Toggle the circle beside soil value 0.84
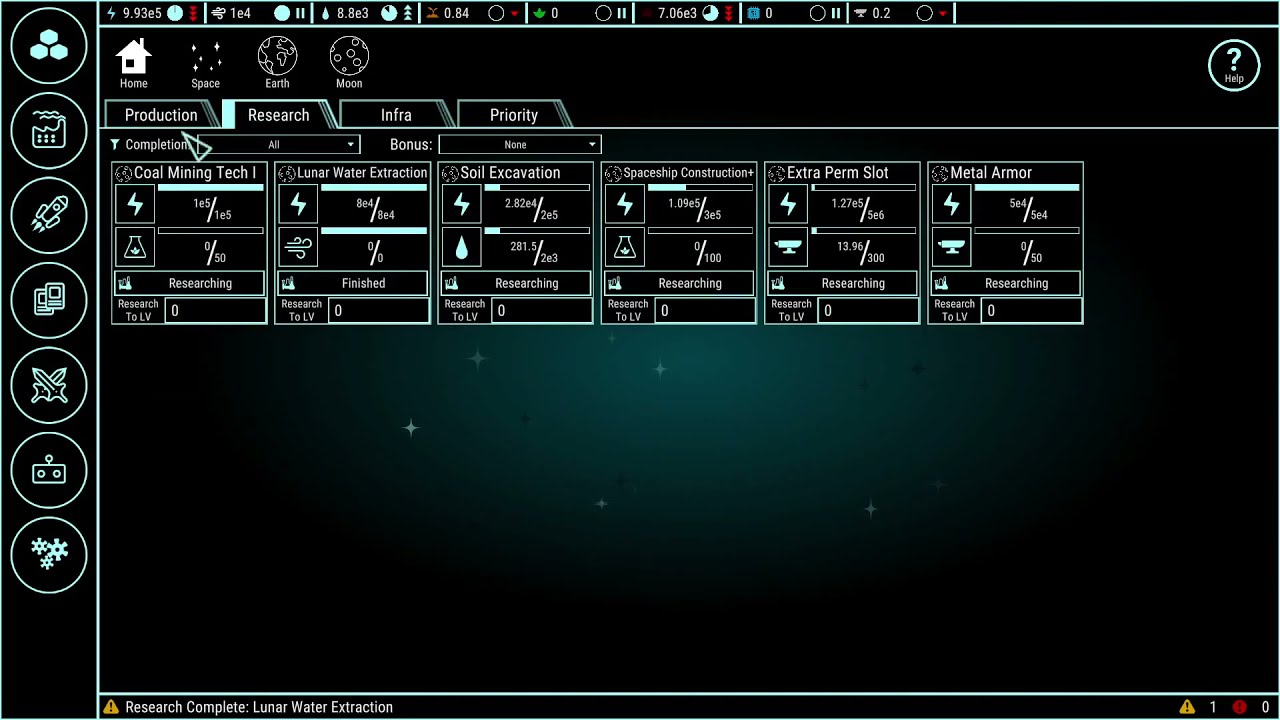Image resolution: width=1280 pixels, height=720 pixels. click(496, 13)
